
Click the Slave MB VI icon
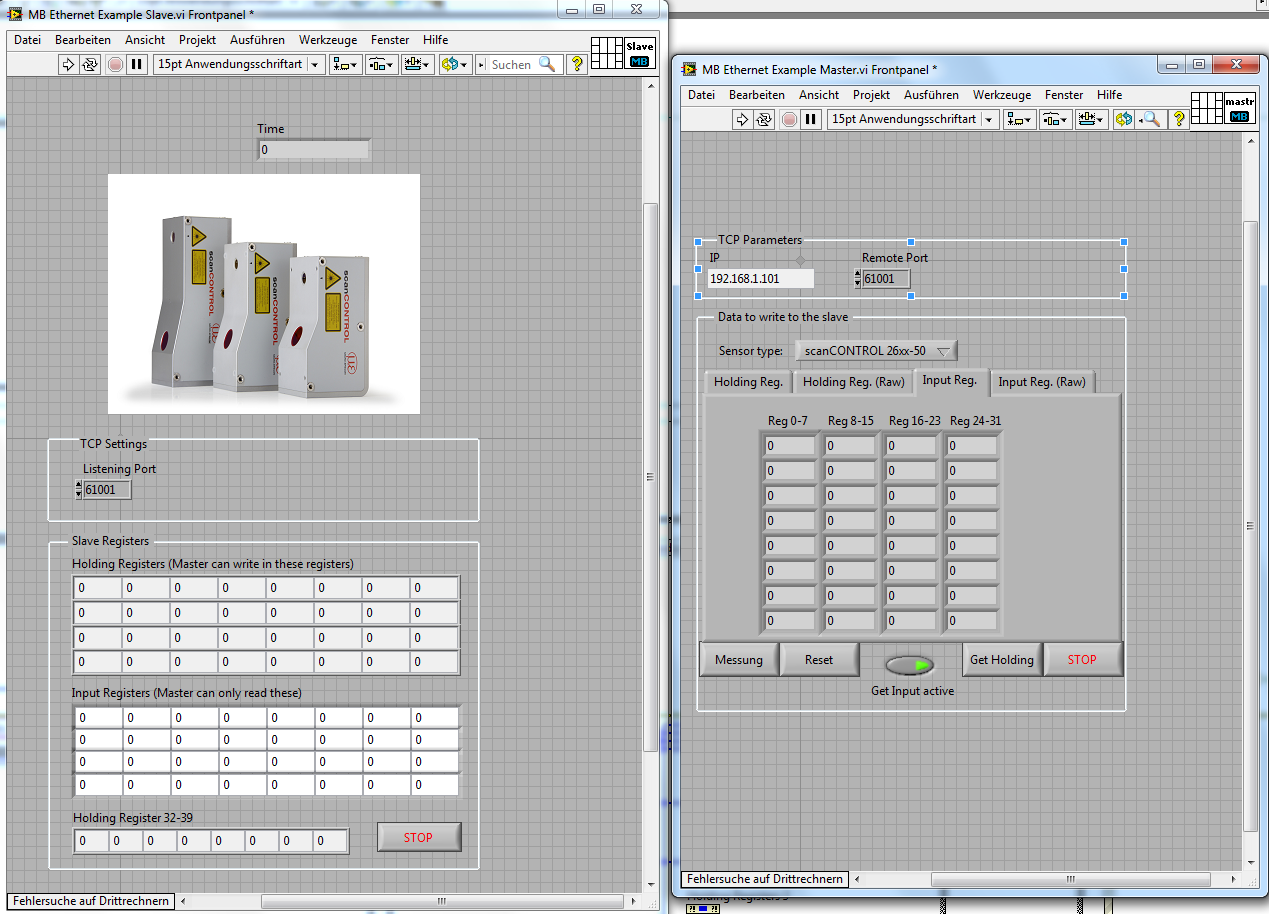click(639, 54)
